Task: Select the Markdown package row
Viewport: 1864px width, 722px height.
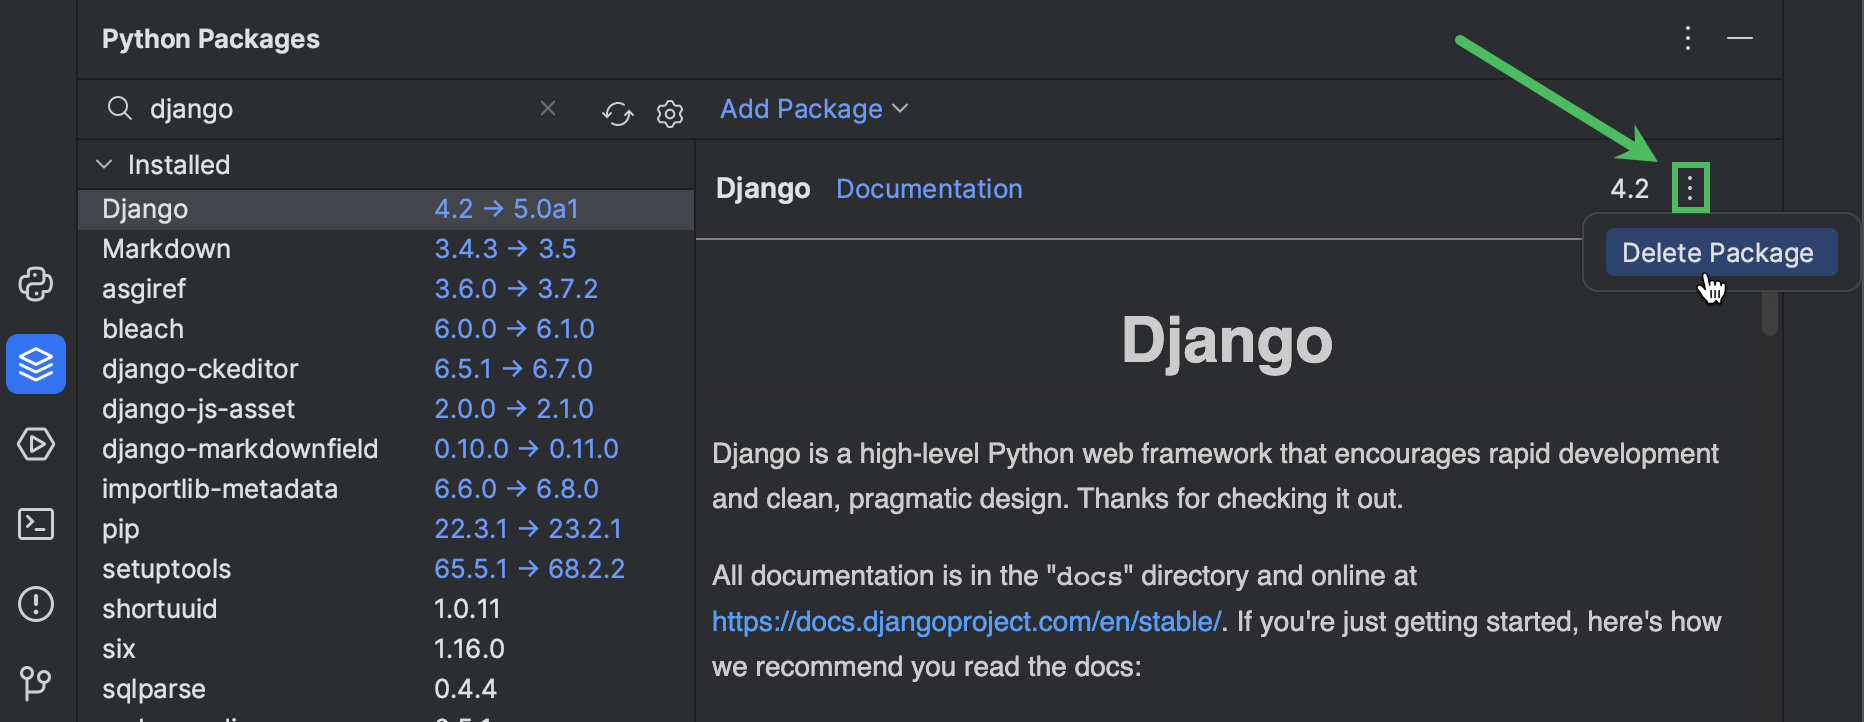Action: 386,249
